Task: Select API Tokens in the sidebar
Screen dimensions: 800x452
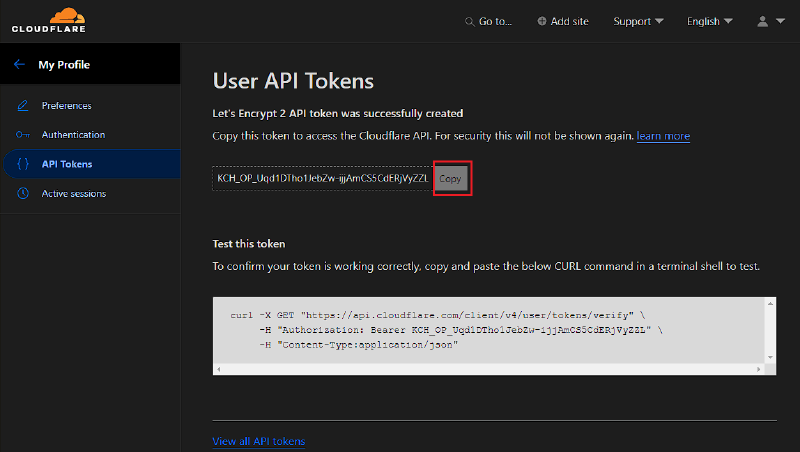Action: (x=67, y=164)
